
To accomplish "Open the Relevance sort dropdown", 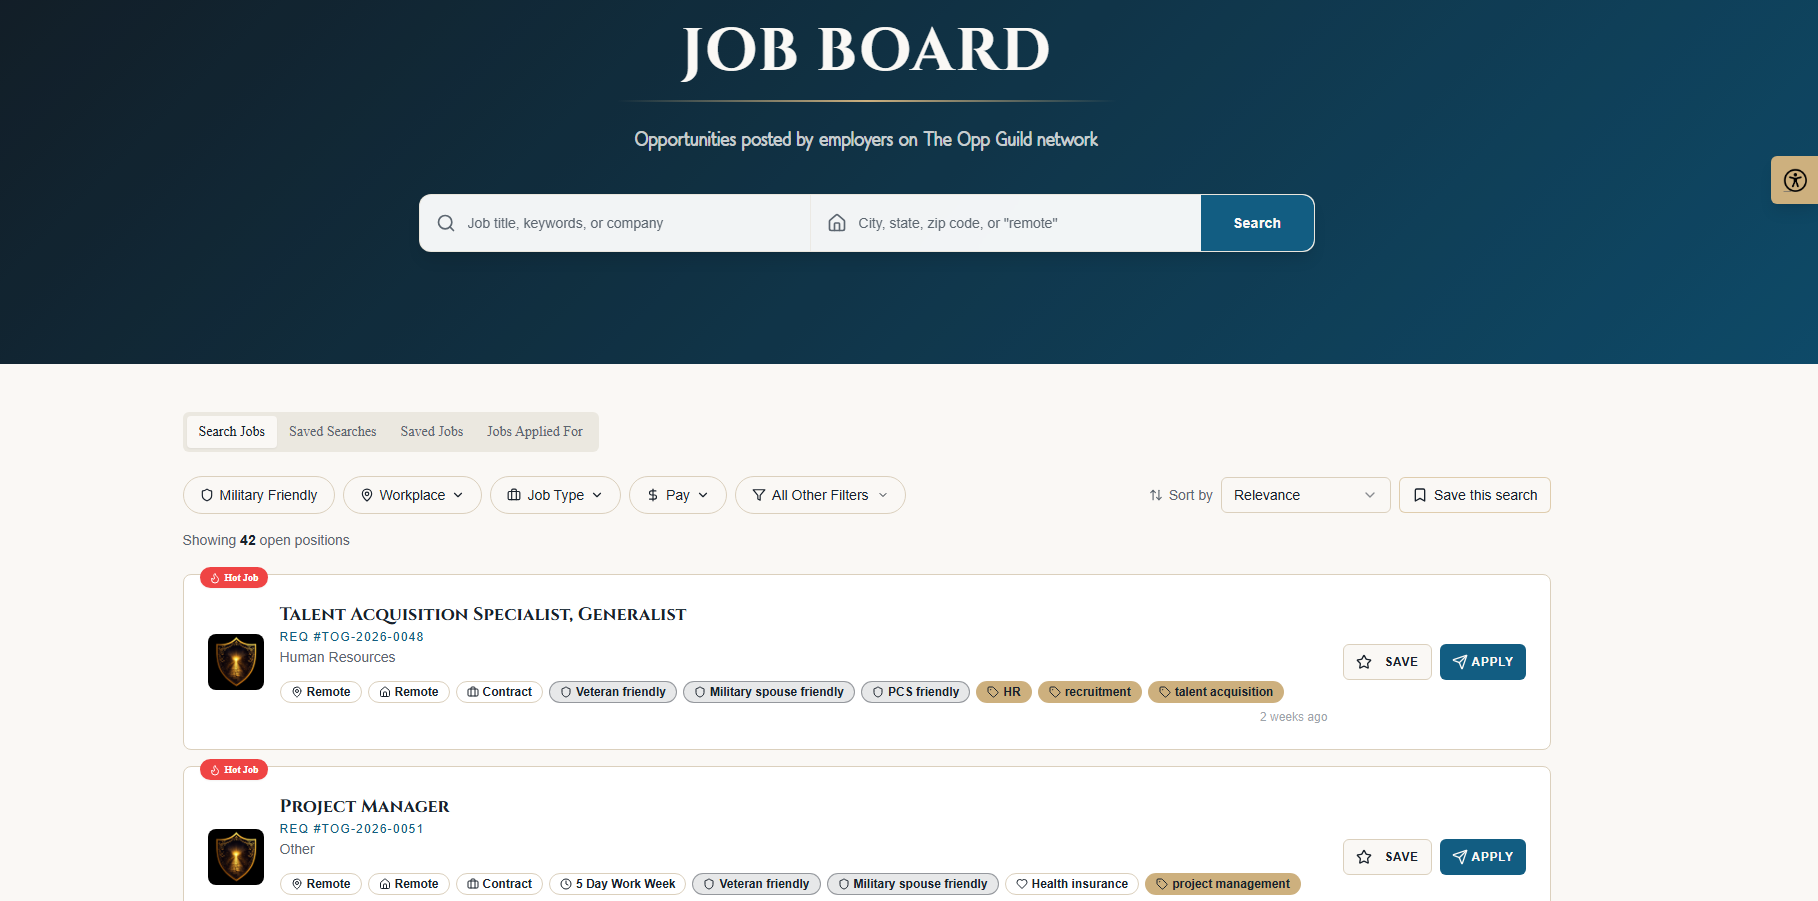I will pos(1305,495).
